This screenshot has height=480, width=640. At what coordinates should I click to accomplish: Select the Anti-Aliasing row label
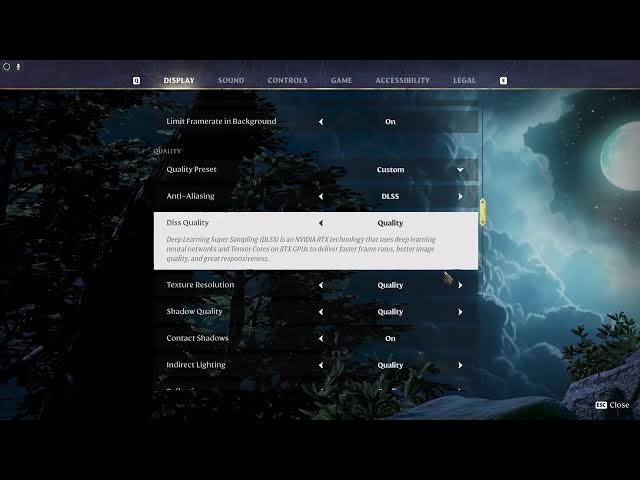tap(190, 196)
